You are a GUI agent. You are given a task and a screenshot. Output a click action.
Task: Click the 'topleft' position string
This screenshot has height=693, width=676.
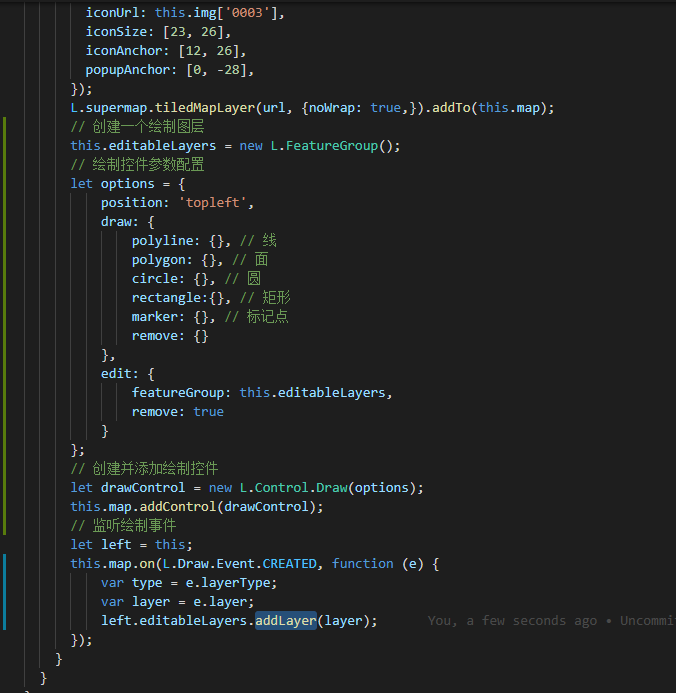[x=213, y=202]
